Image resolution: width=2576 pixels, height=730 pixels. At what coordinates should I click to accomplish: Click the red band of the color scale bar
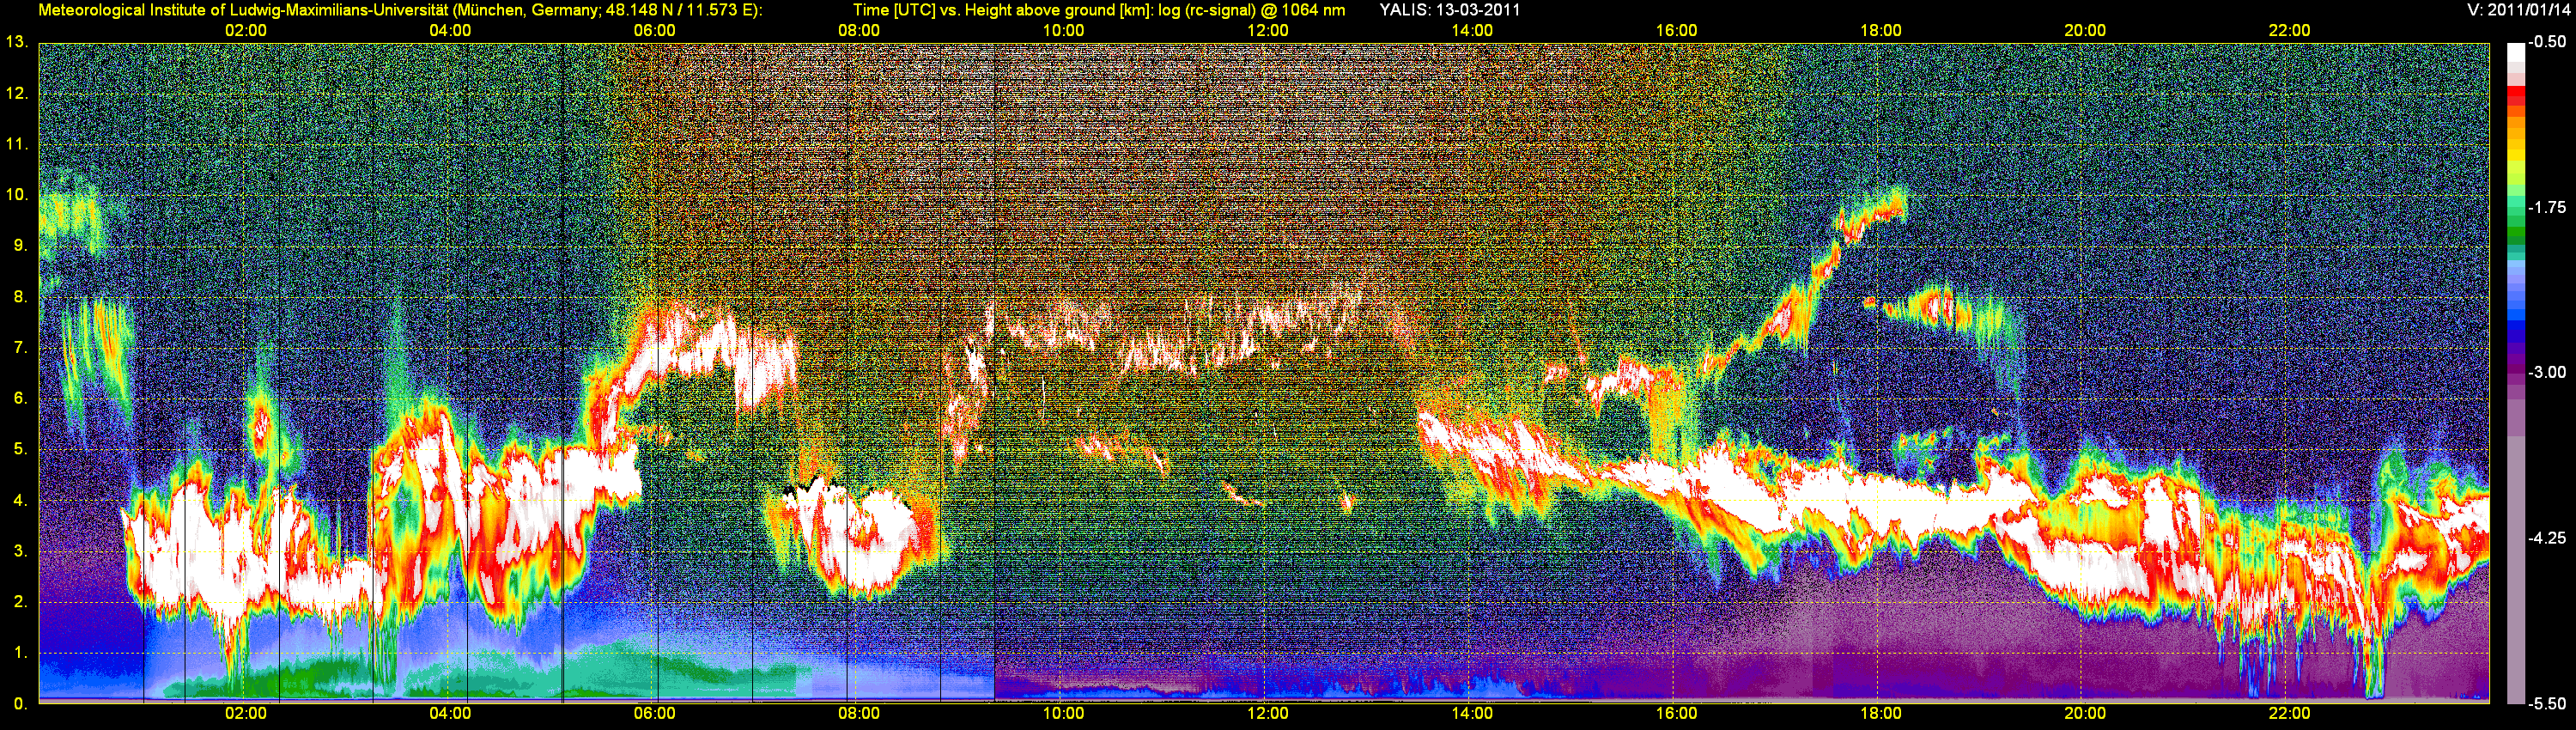pyautogui.click(x=2515, y=96)
